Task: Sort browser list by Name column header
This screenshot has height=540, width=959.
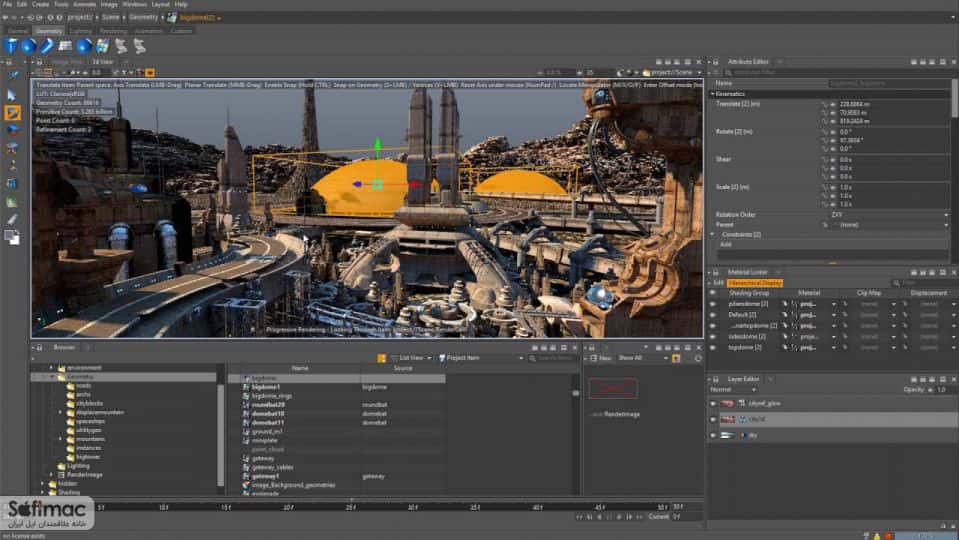Action: (300, 368)
